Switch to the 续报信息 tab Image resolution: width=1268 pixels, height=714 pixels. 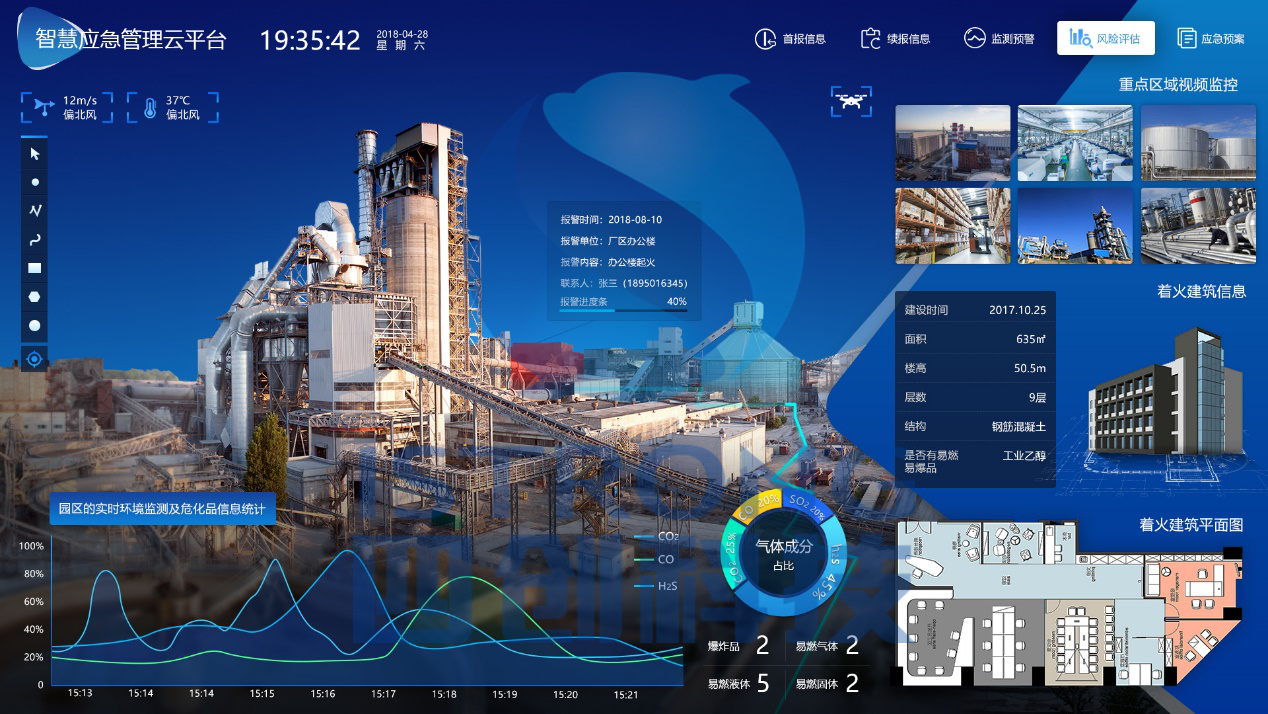[x=895, y=39]
